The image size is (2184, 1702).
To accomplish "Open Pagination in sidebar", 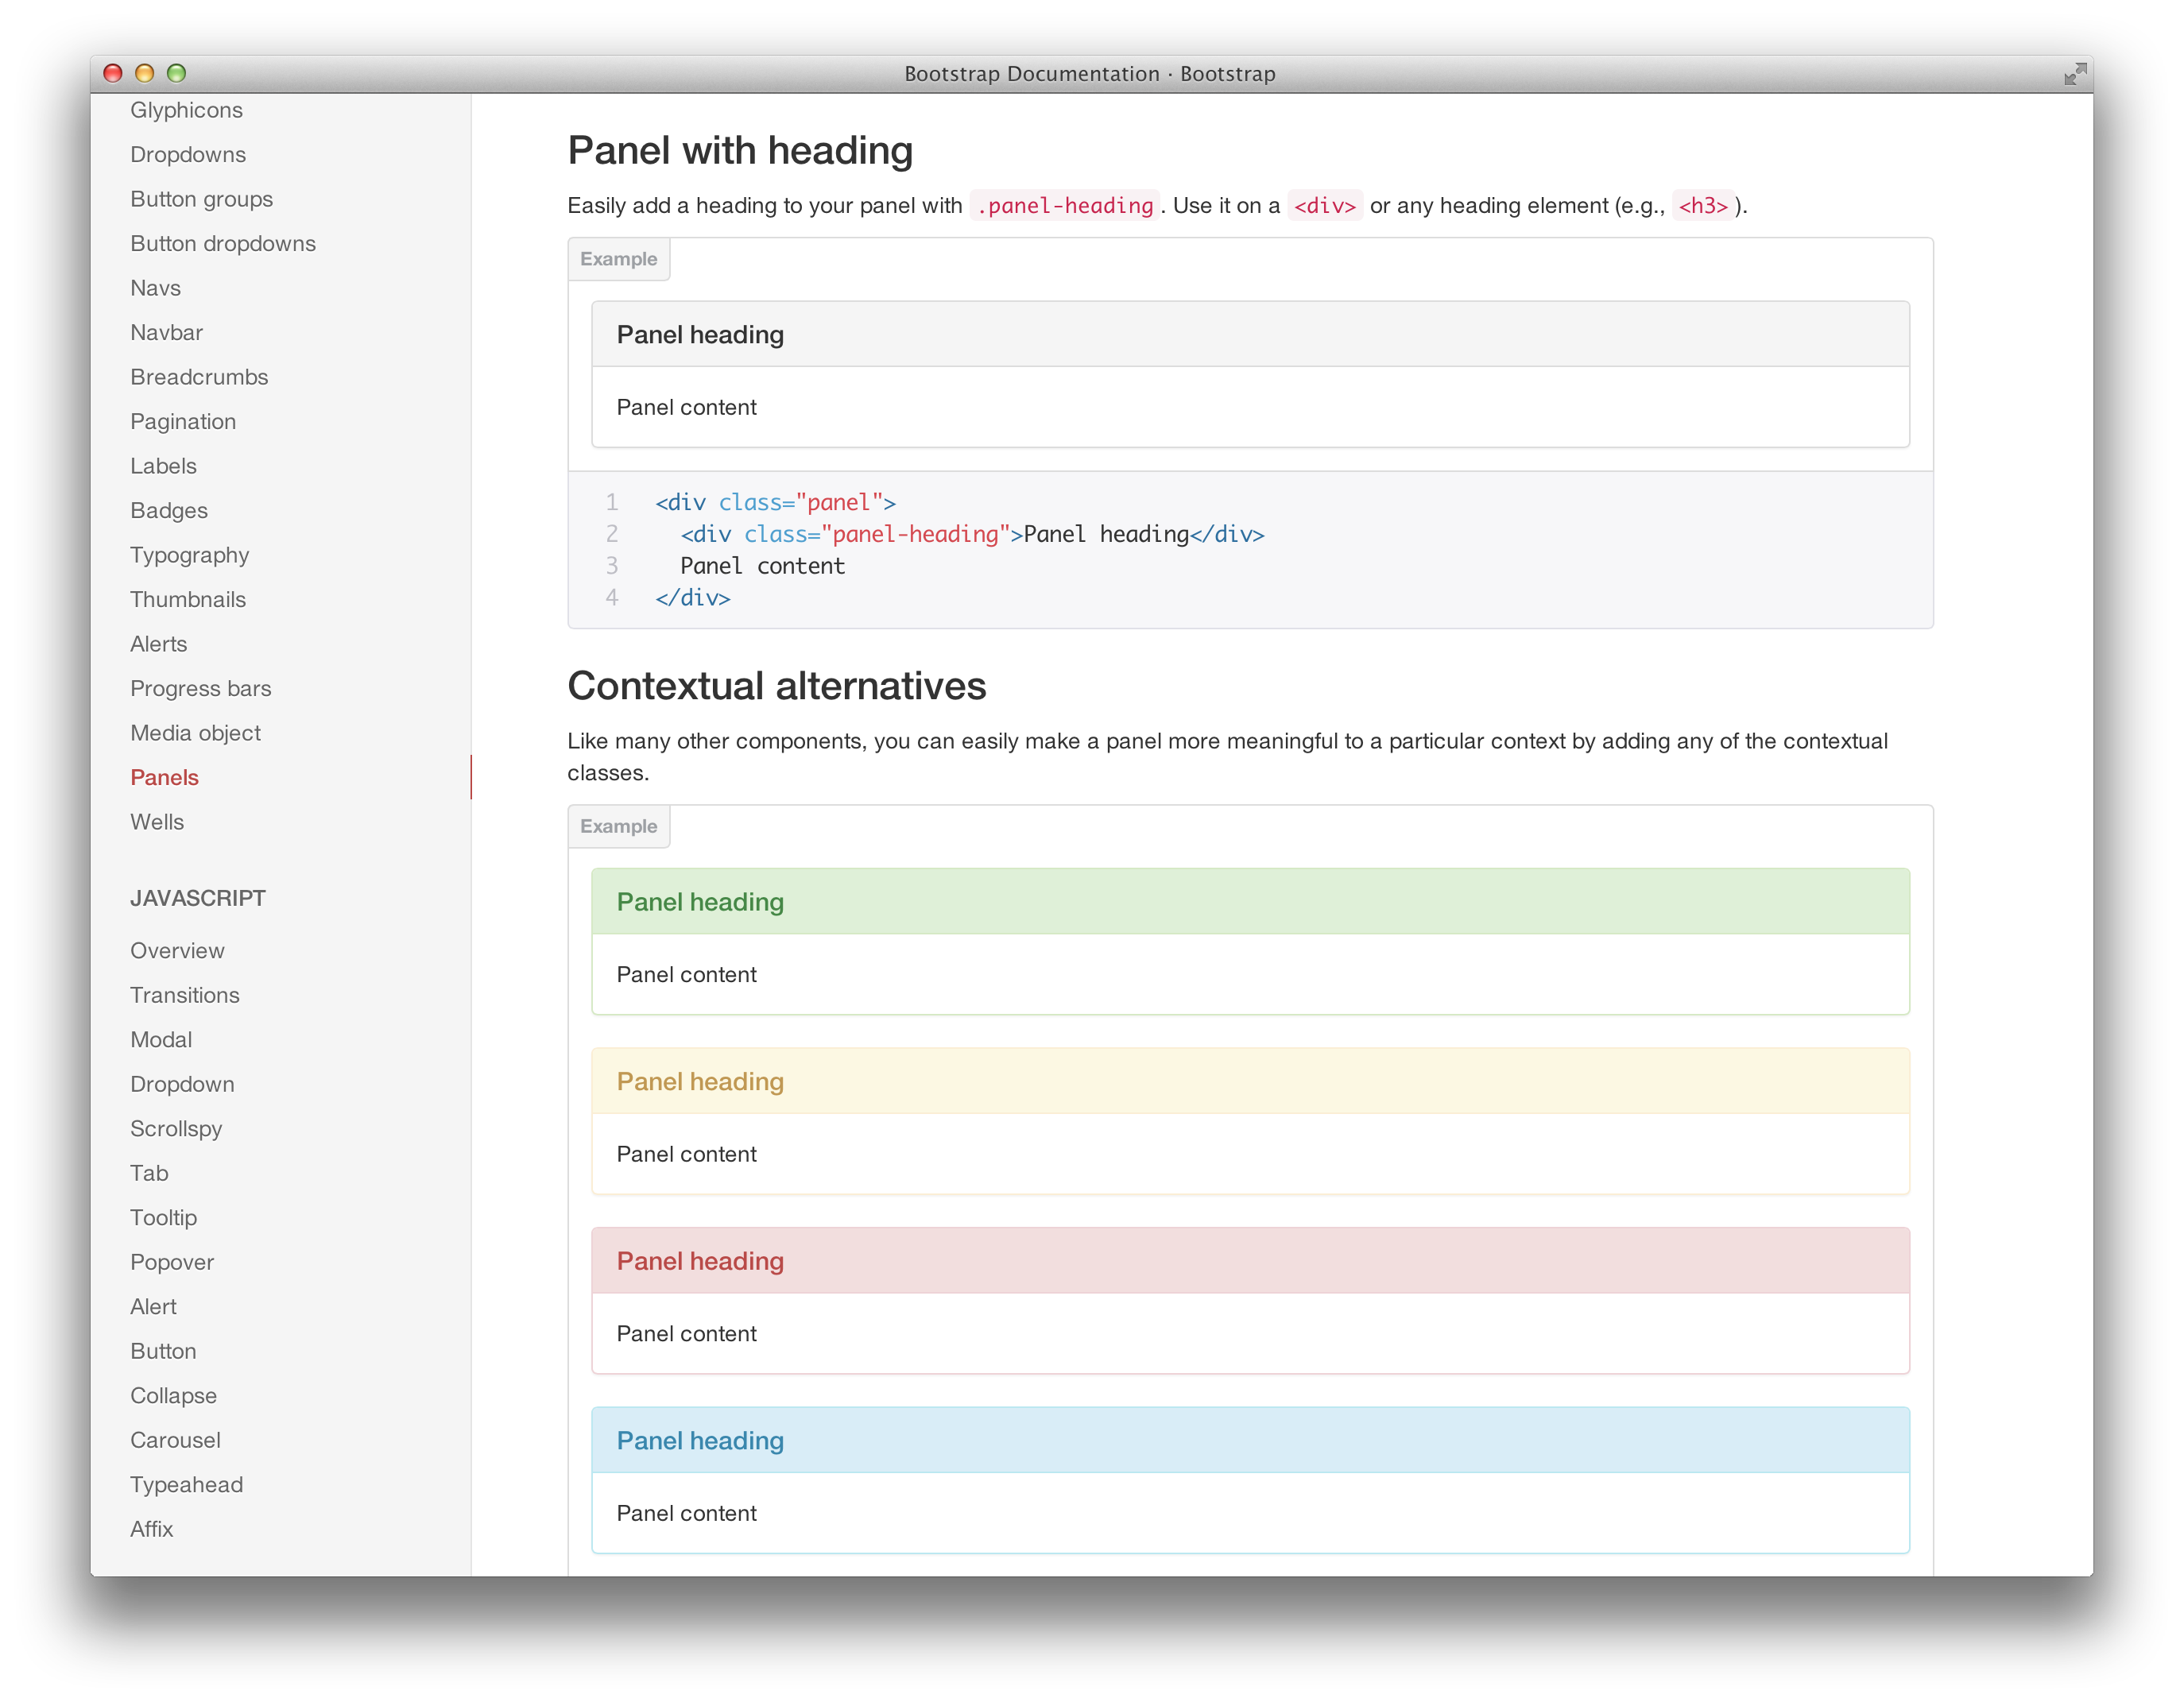I will tap(183, 421).
